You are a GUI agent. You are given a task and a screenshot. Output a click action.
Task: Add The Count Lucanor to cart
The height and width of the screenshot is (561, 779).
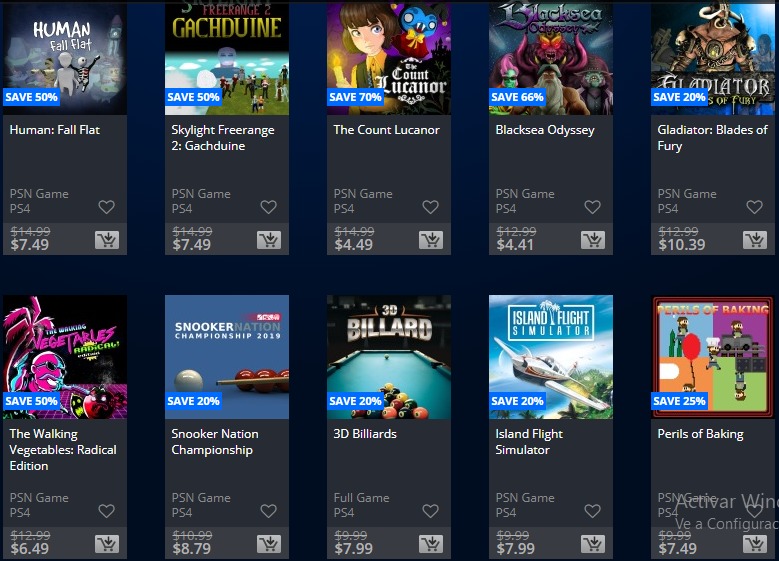431,240
